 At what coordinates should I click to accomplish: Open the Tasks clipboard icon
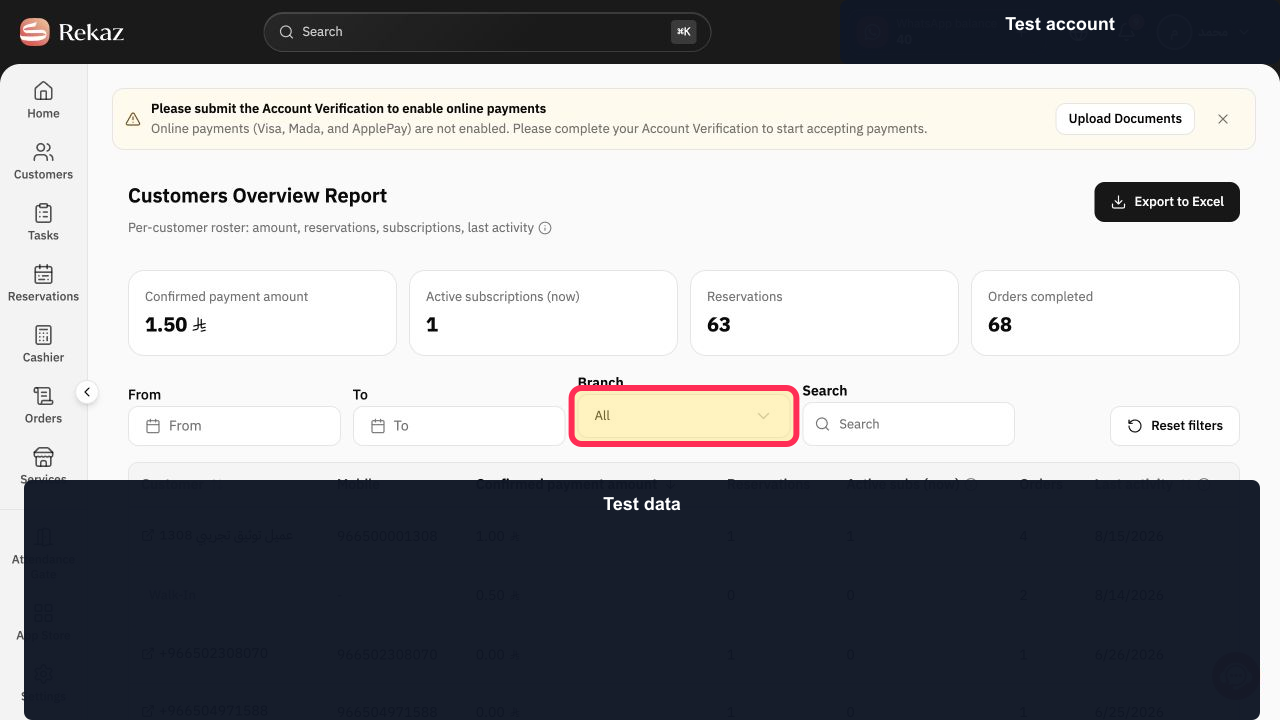[43, 213]
